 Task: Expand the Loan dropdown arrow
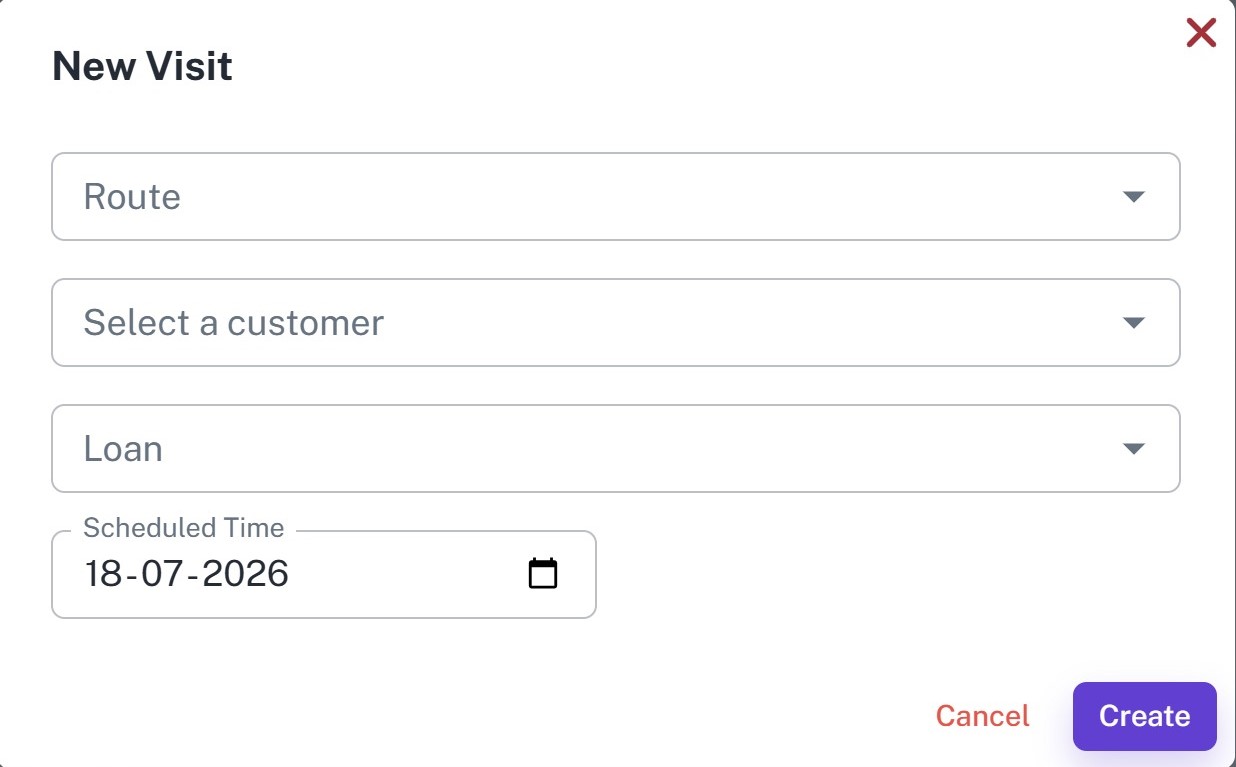(1133, 449)
